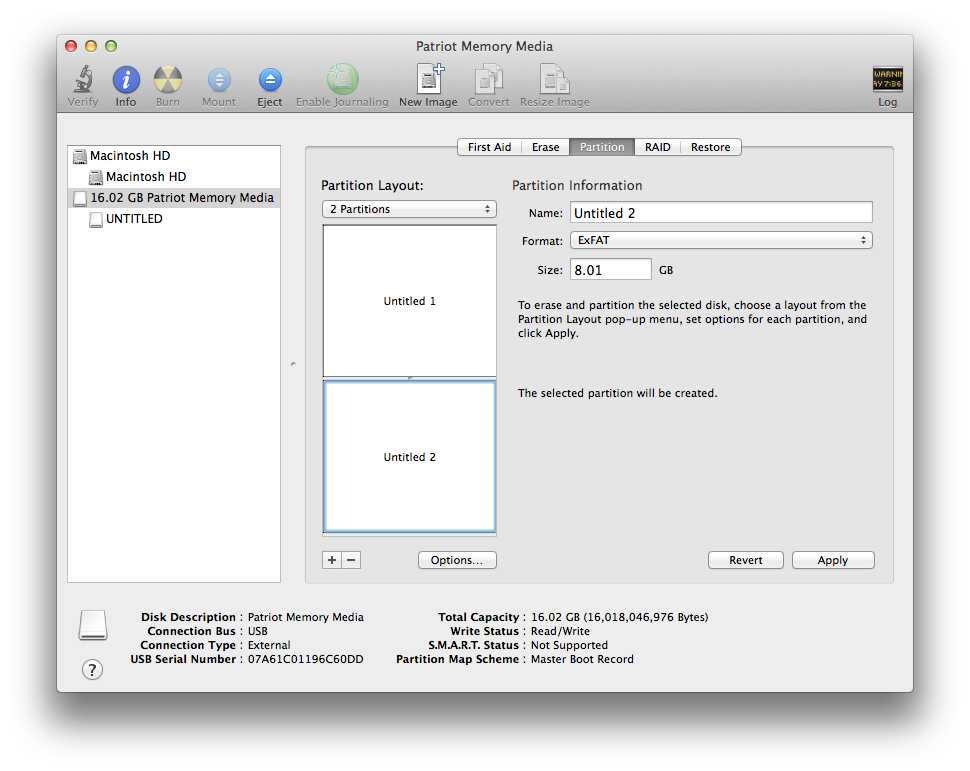Open partition Options...
The height and width of the screenshot is (771, 970).
click(x=457, y=560)
